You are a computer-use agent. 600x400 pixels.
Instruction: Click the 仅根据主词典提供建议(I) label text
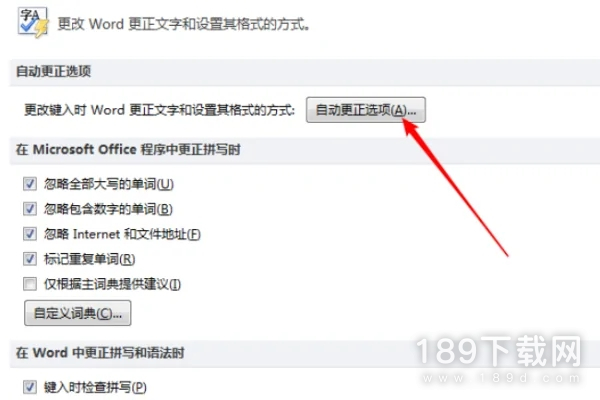(x=112, y=284)
